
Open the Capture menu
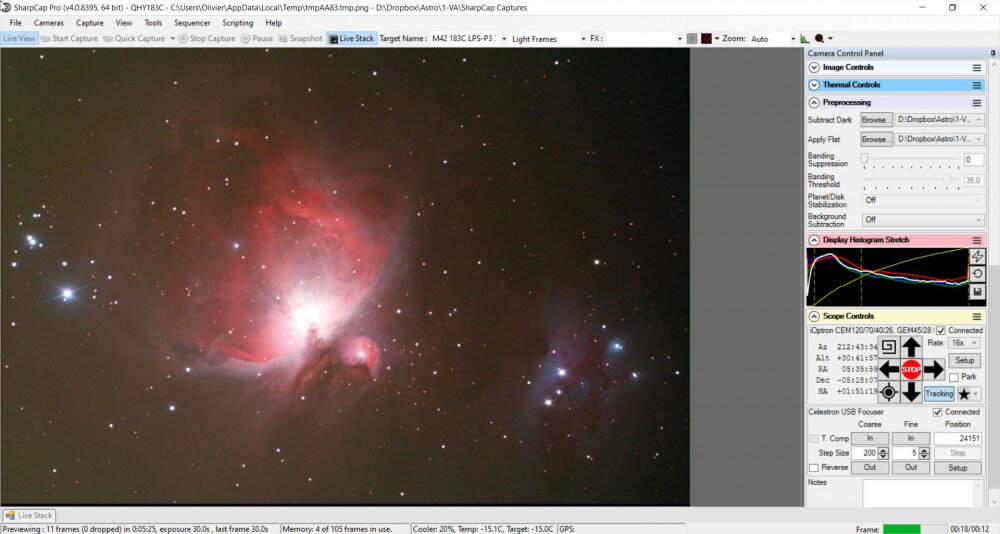point(90,22)
